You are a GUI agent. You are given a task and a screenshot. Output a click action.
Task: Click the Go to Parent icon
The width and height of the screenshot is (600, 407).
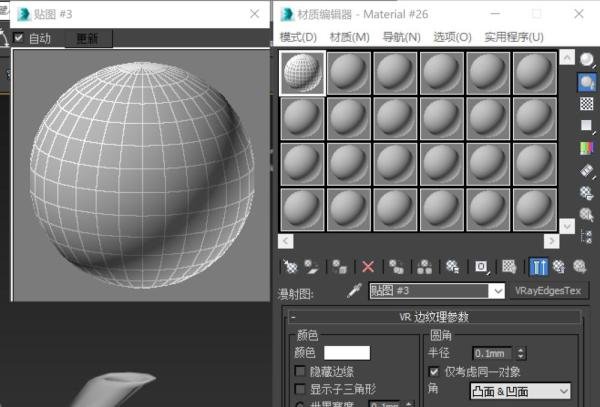tap(559, 266)
